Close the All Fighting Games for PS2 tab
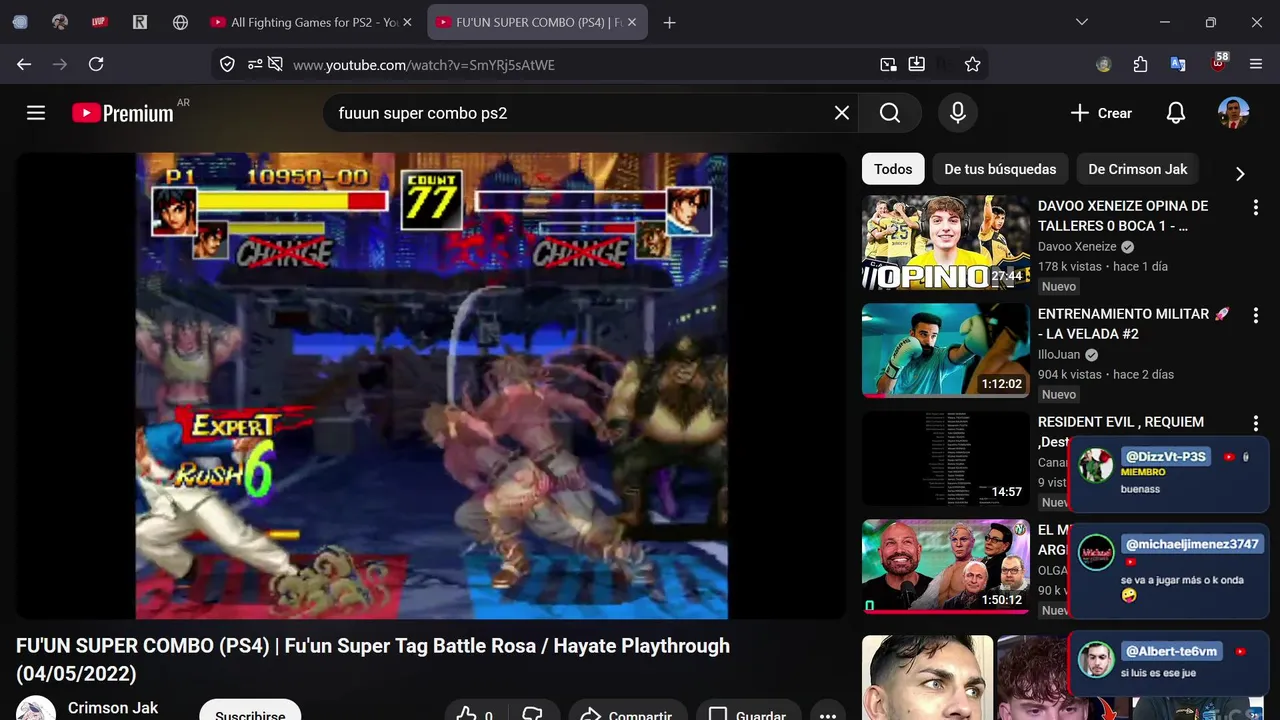The image size is (1280, 720). pyautogui.click(x=407, y=22)
